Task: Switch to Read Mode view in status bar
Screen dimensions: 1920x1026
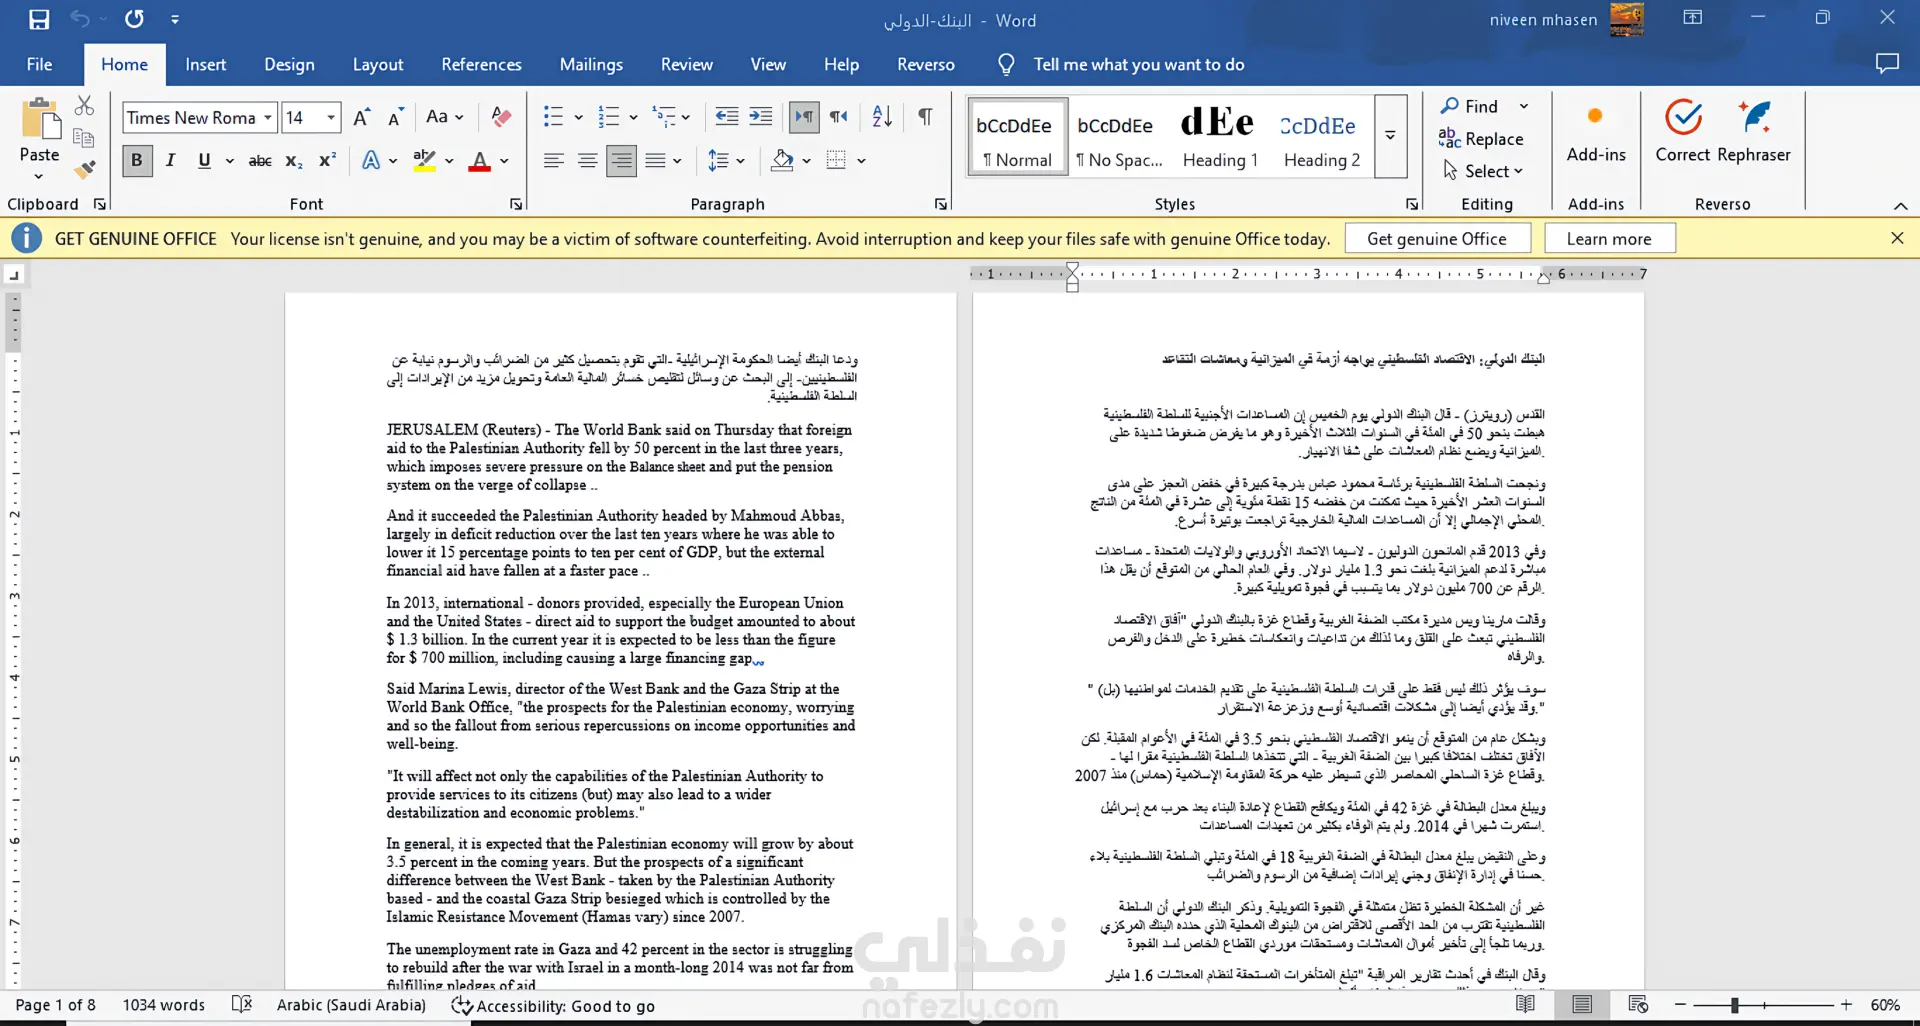Action: tap(1525, 1004)
